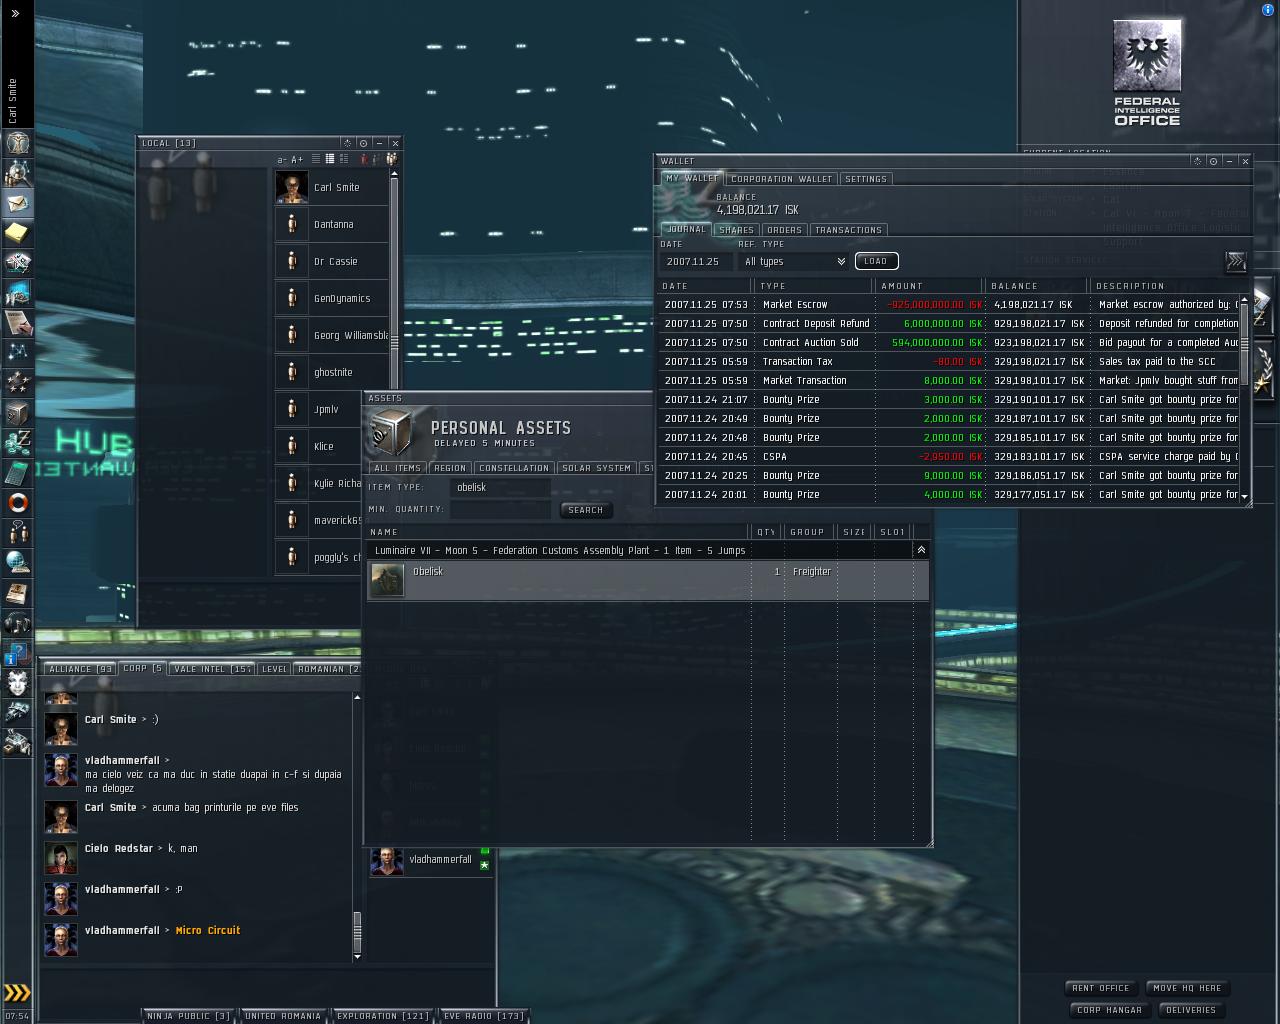This screenshot has width=1280, height=1024.
Task: Open the in-game Browser globe icon
Action: [17, 562]
